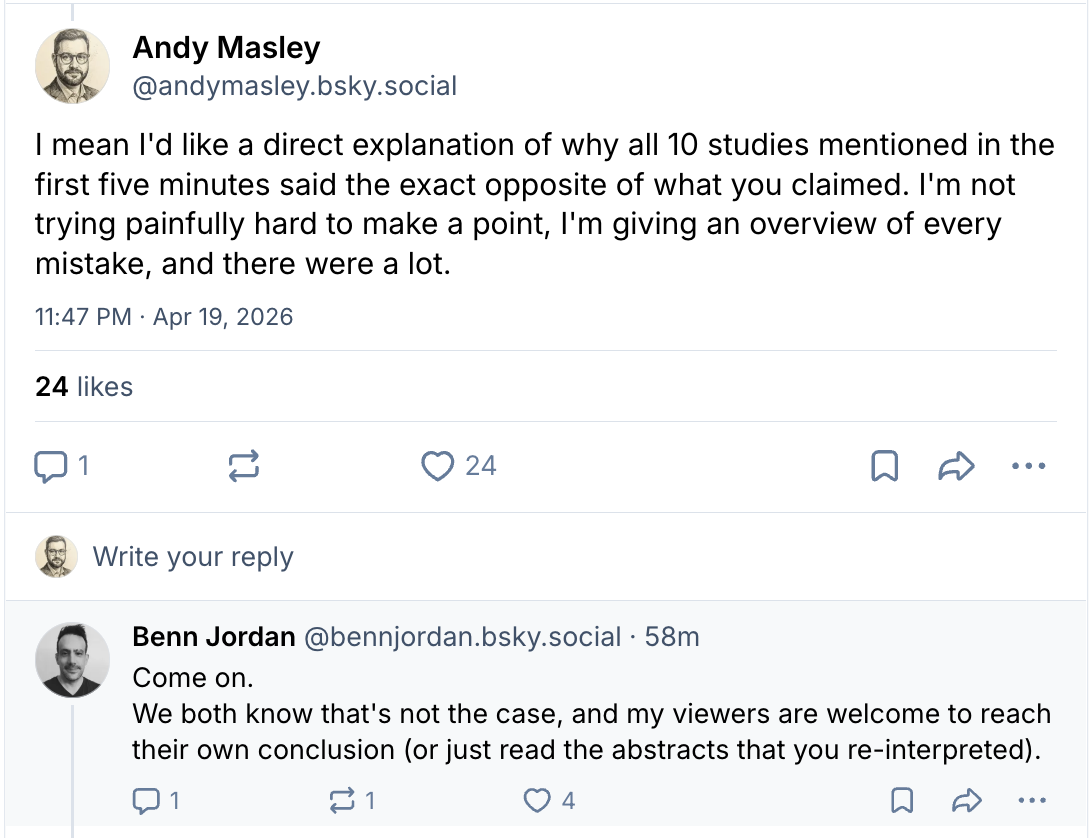Share Andy Masley's main post
1090x838 pixels.
coord(956,466)
